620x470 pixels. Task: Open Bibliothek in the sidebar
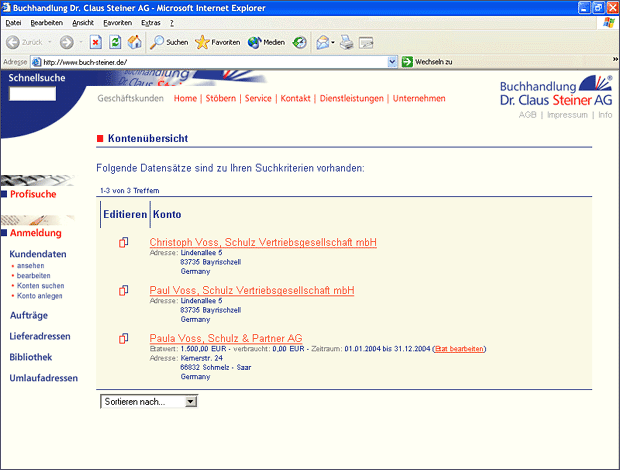point(31,357)
